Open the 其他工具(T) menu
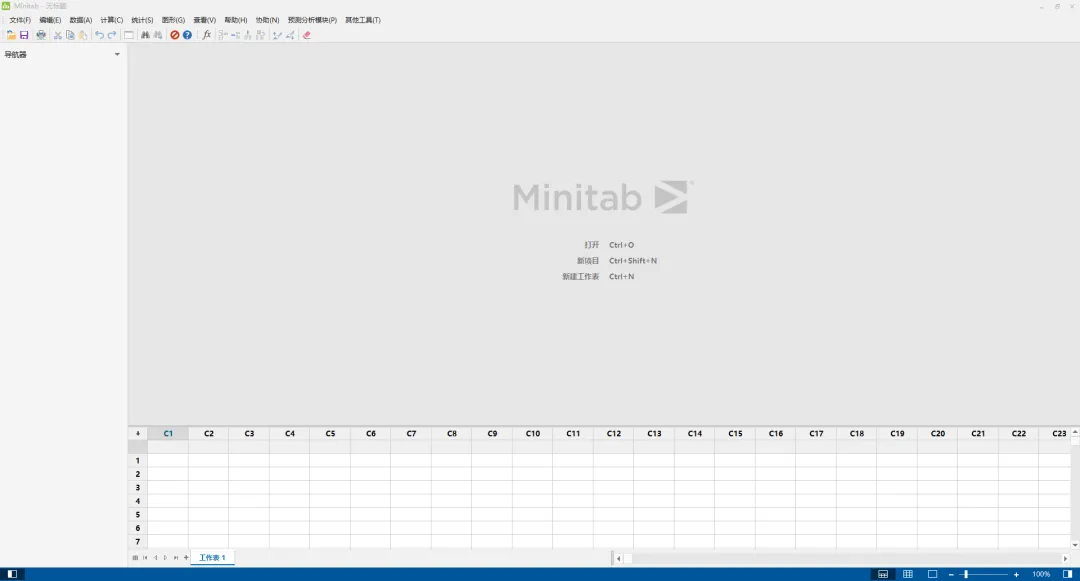 point(363,20)
